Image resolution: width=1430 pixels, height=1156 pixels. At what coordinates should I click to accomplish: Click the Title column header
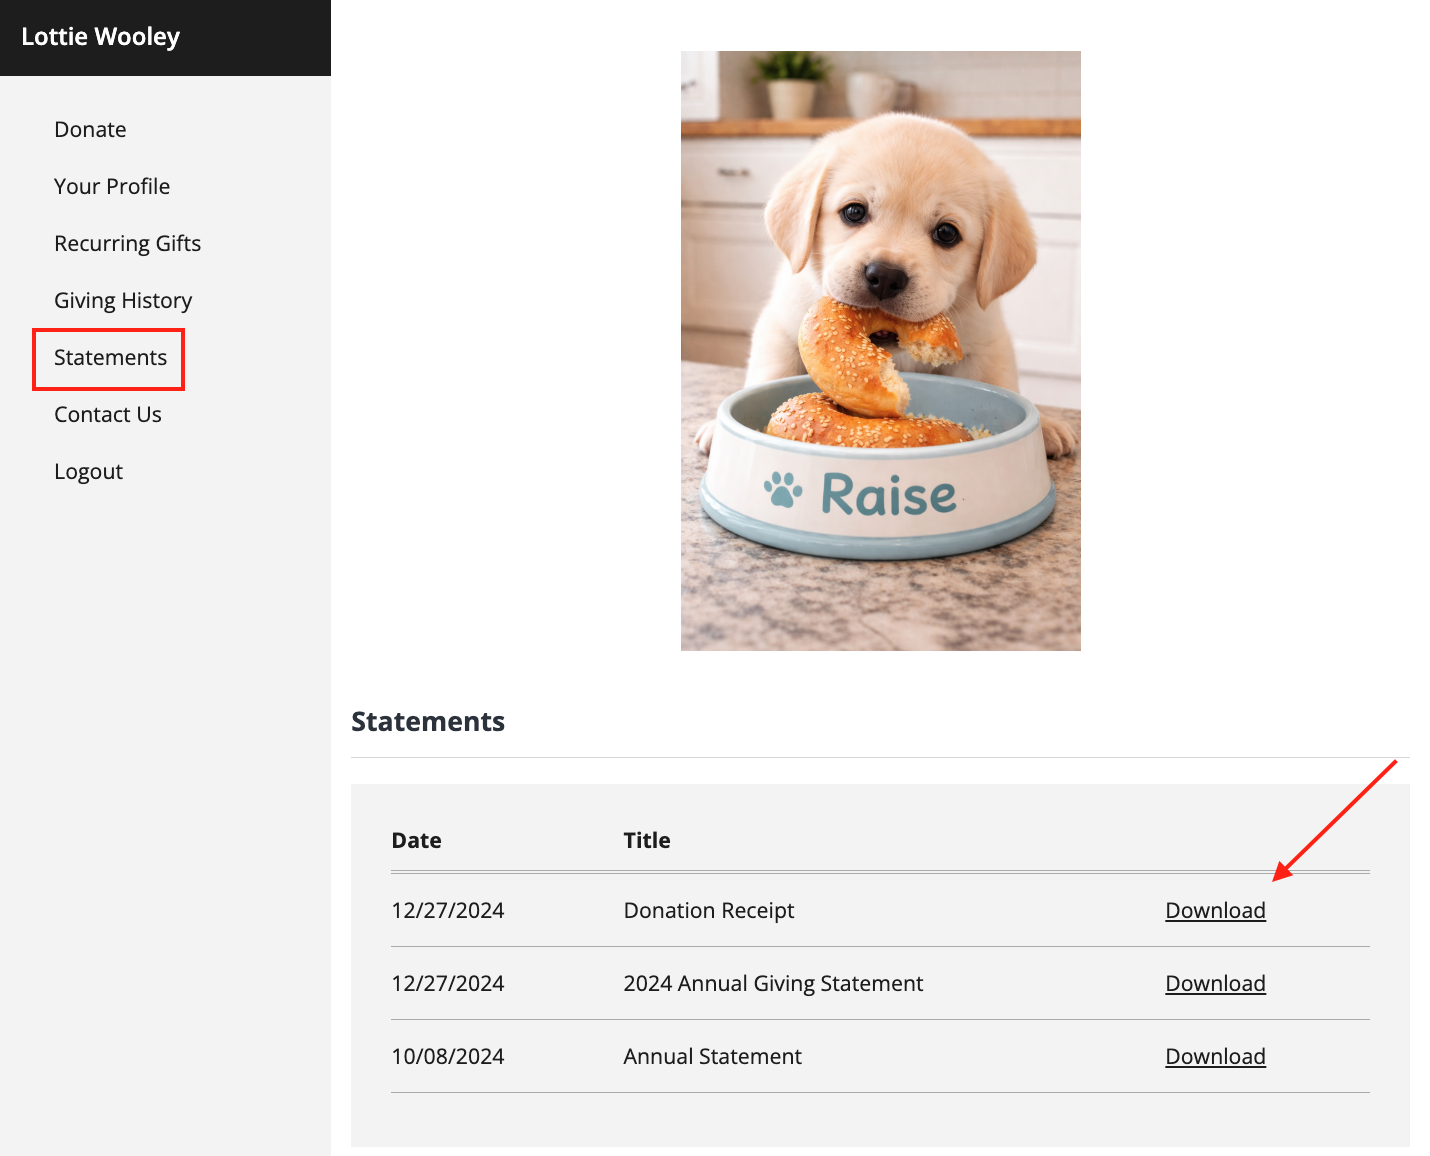[647, 841]
